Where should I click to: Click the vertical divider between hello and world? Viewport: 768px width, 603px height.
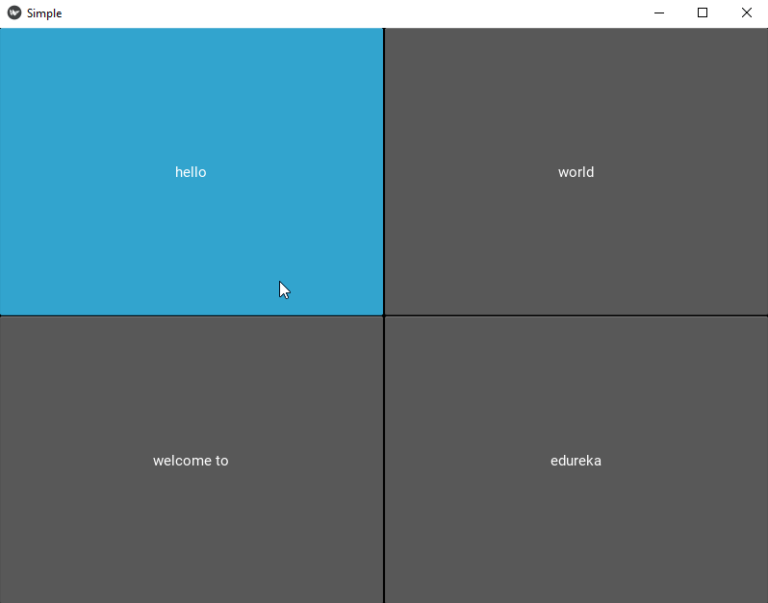[384, 172]
